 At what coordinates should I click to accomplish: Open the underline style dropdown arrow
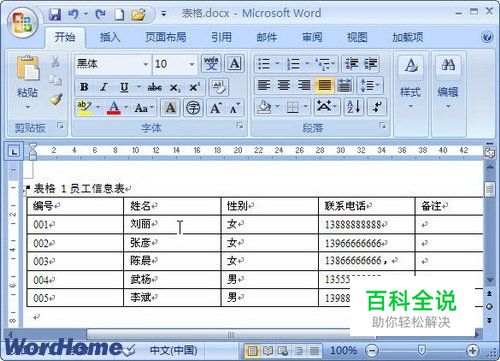tap(139, 87)
